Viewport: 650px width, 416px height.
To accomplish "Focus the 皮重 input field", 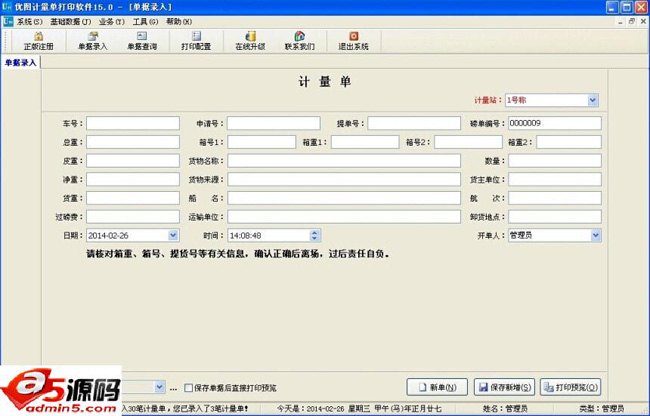I will 133,161.
